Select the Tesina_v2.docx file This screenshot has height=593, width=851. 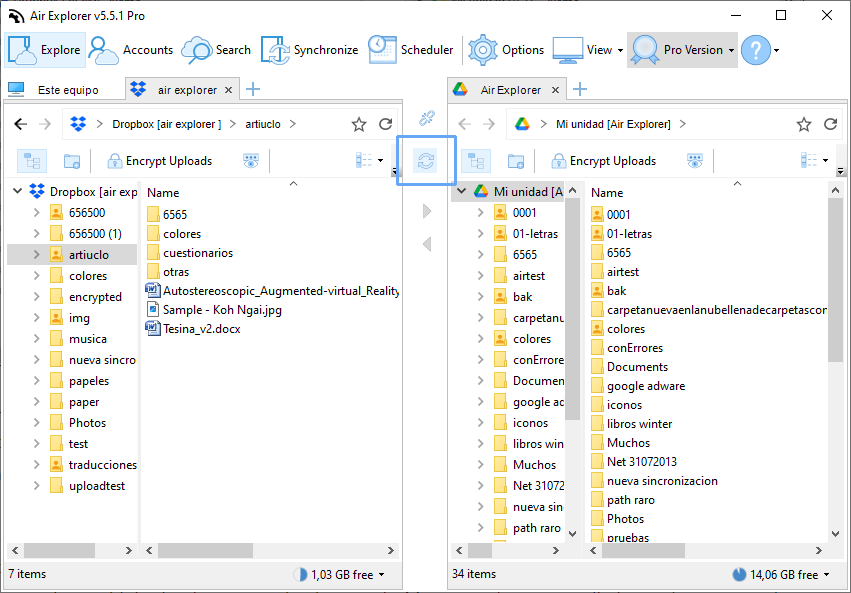coord(194,329)
